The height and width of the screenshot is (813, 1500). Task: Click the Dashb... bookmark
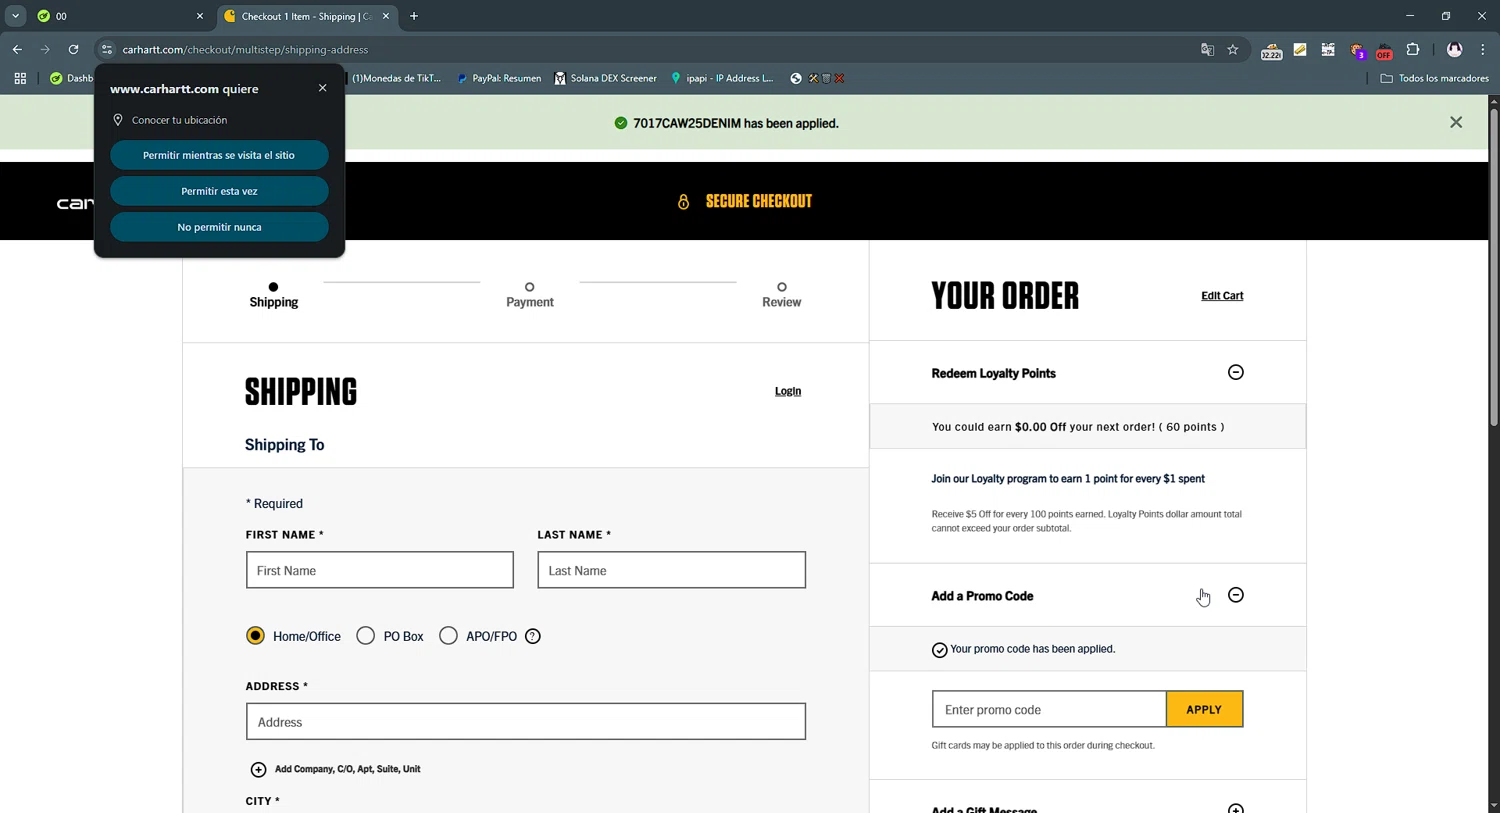(x=71, y=78)
